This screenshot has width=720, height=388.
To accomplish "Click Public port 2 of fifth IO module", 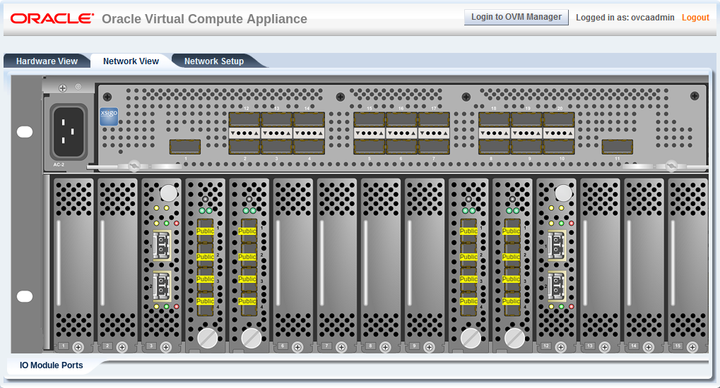I will pos(248,257).
